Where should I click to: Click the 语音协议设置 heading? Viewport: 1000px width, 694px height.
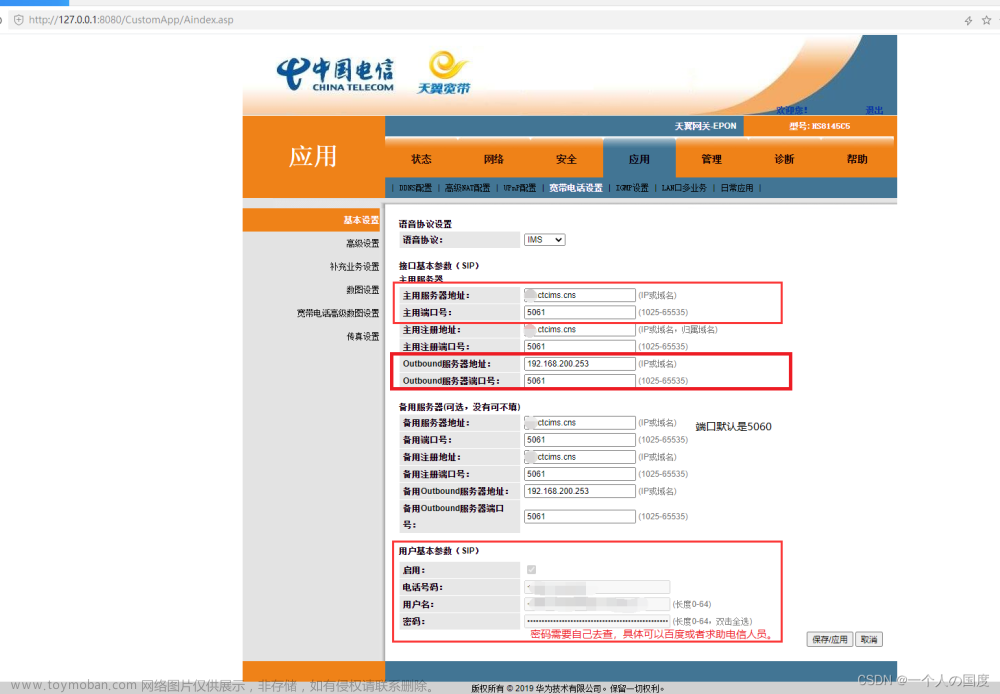tap(425, 224)
